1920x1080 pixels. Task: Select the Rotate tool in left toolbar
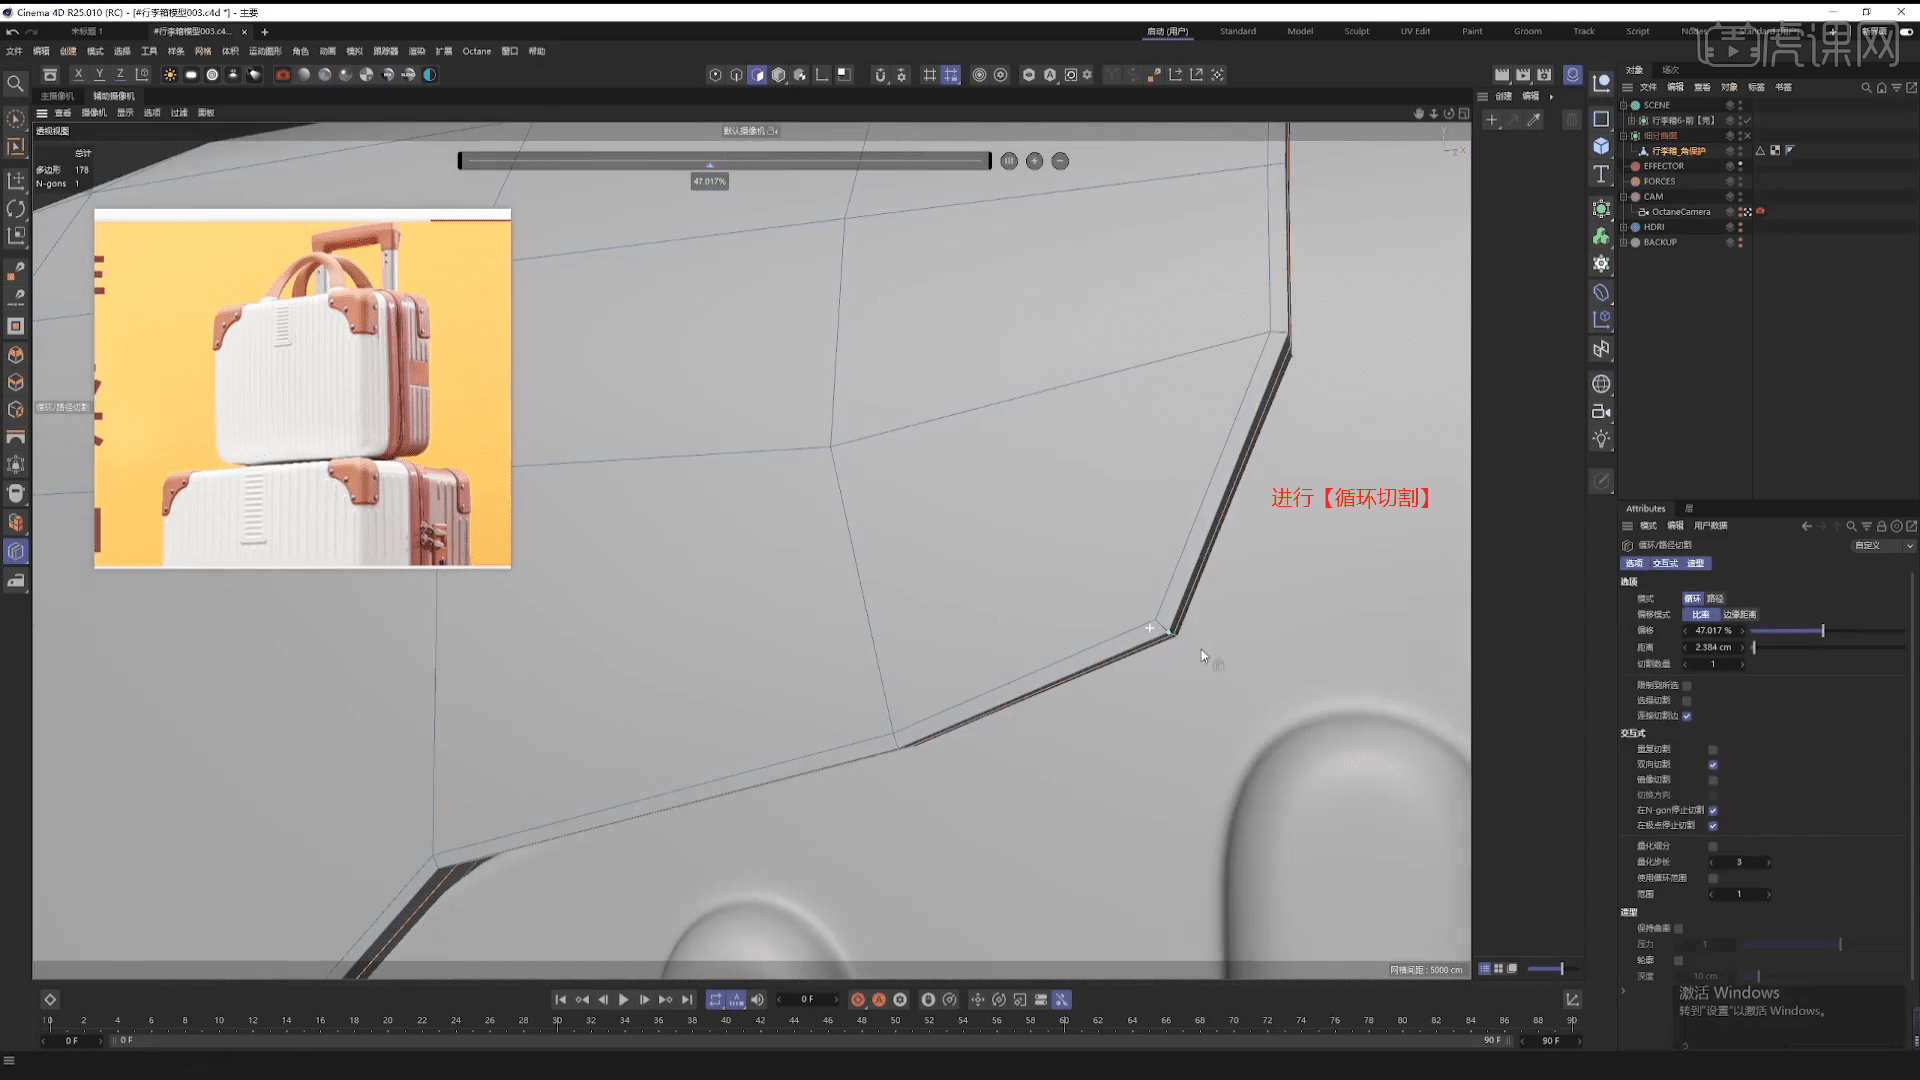coord(16,208)
